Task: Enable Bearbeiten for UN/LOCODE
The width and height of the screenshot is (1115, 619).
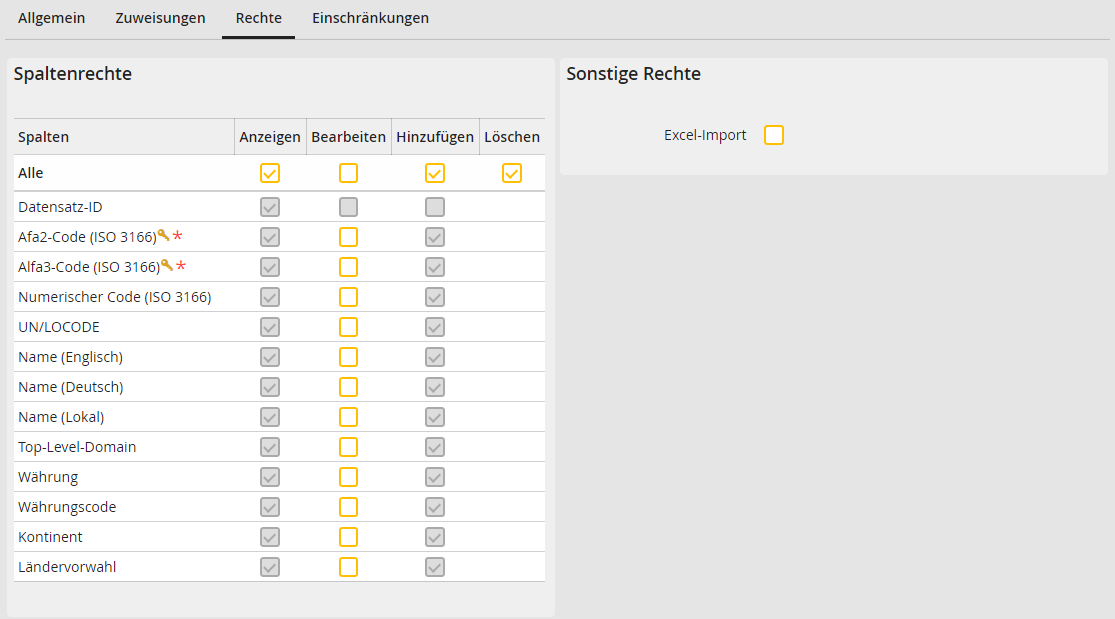Action: pos(348,326)
